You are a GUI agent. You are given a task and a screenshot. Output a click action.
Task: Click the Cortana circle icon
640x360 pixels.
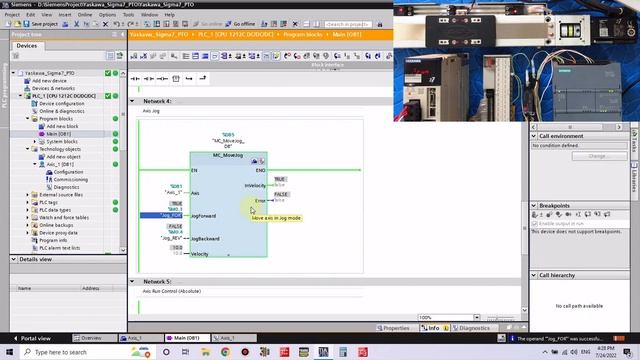(166, 352)
